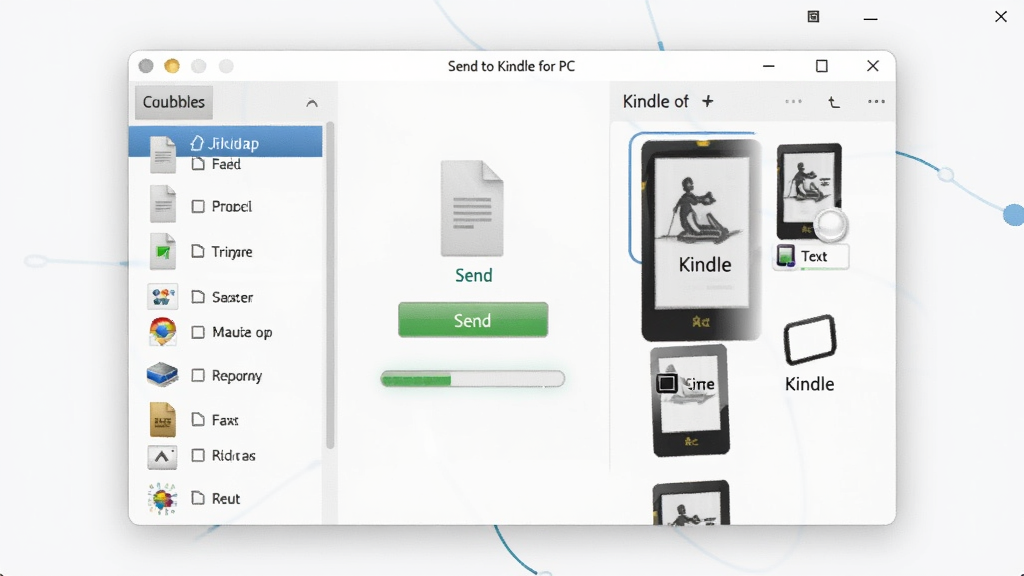Tick the Ridrtas checkbox
Image resolution: width=1024 pixels, height=576 pixels.
(x=198, y=455)
